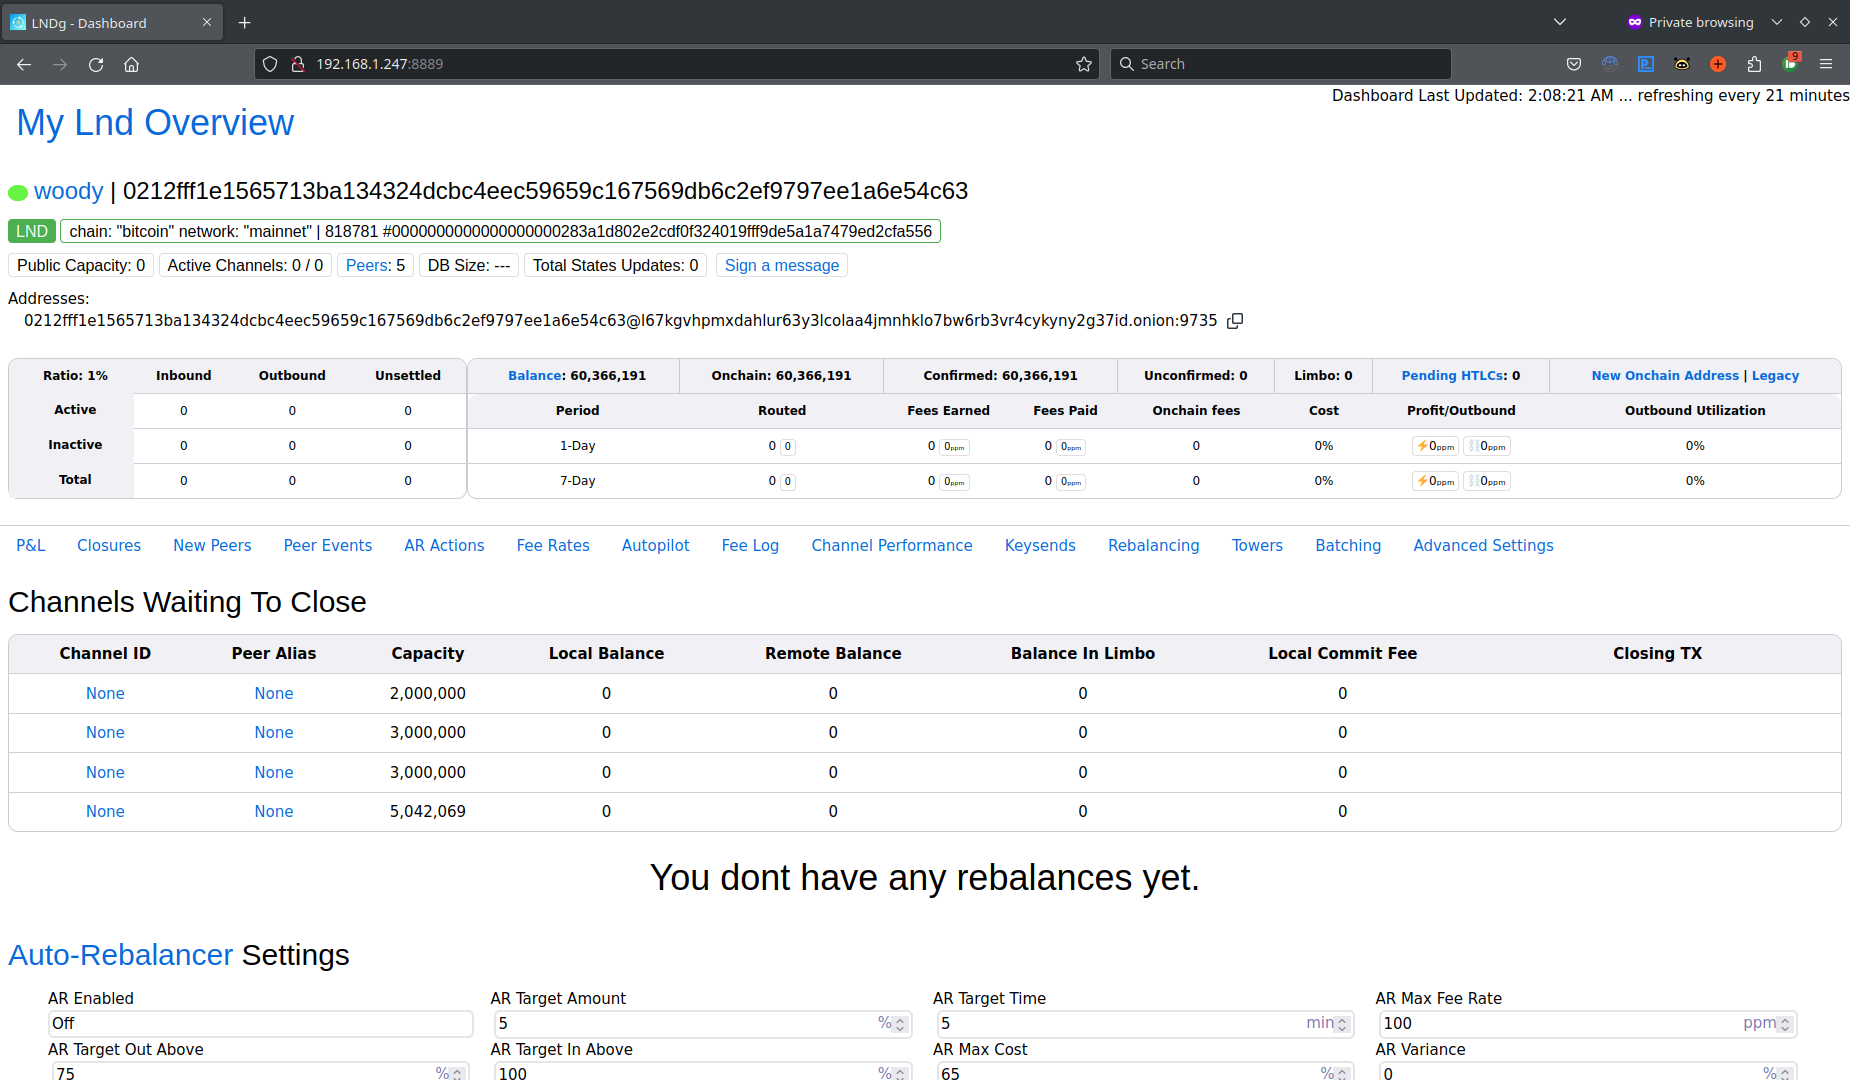
Task: Open a new browser tab with the plus icon
Action: pyautogui.click(x=245, y=22)
